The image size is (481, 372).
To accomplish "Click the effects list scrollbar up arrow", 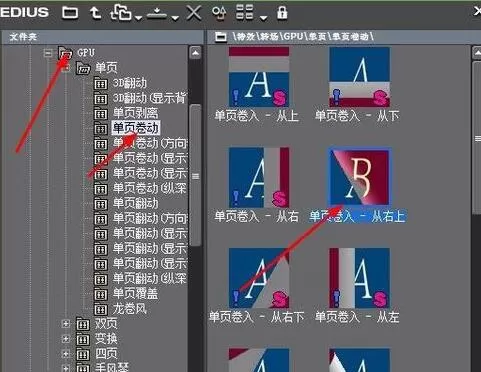I will pyautogui.click(x=477, y=53).
